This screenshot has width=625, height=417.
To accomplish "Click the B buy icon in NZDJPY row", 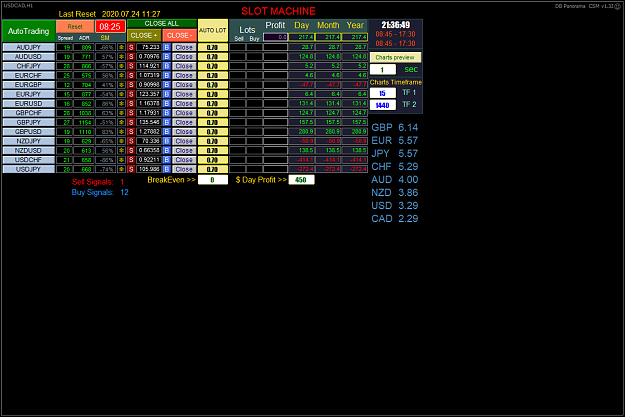I will click(x=167, y=141).
